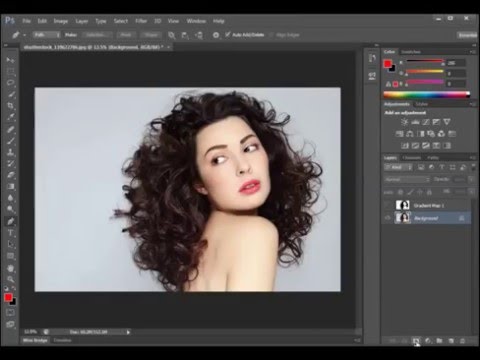Open the Kind layer filter dropdown
This screenshot has height=360, width=480.
click(x=398, y=167)
